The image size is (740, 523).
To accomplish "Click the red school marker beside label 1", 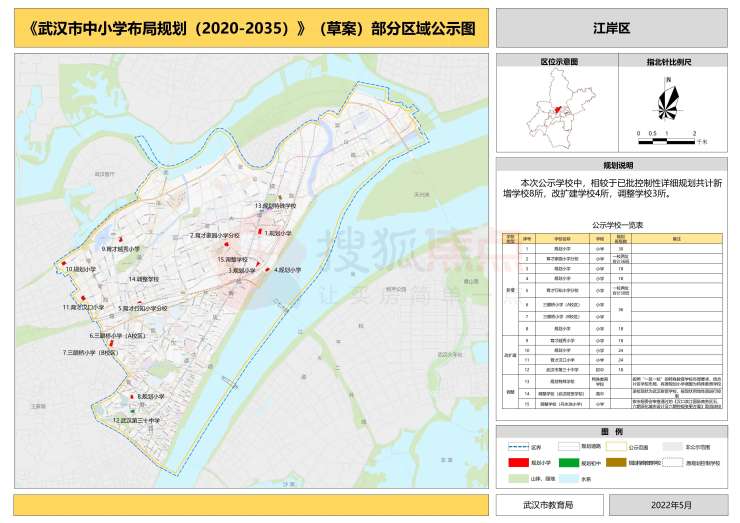I will [260, 231].
